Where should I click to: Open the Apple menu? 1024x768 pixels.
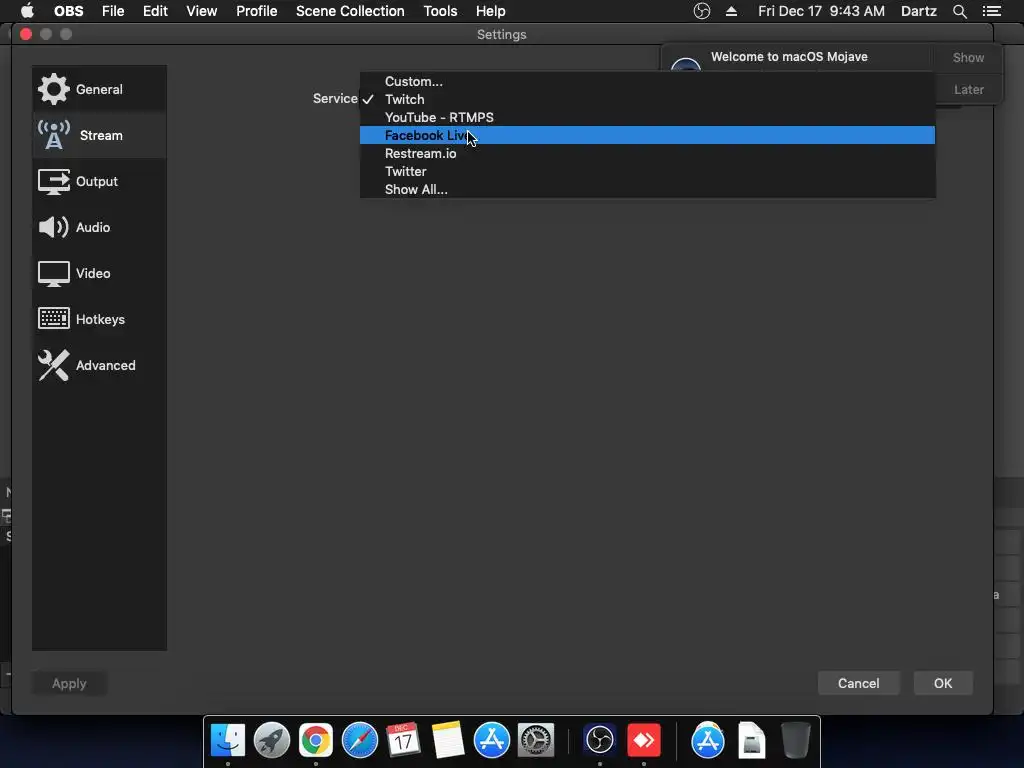[27, 11]
